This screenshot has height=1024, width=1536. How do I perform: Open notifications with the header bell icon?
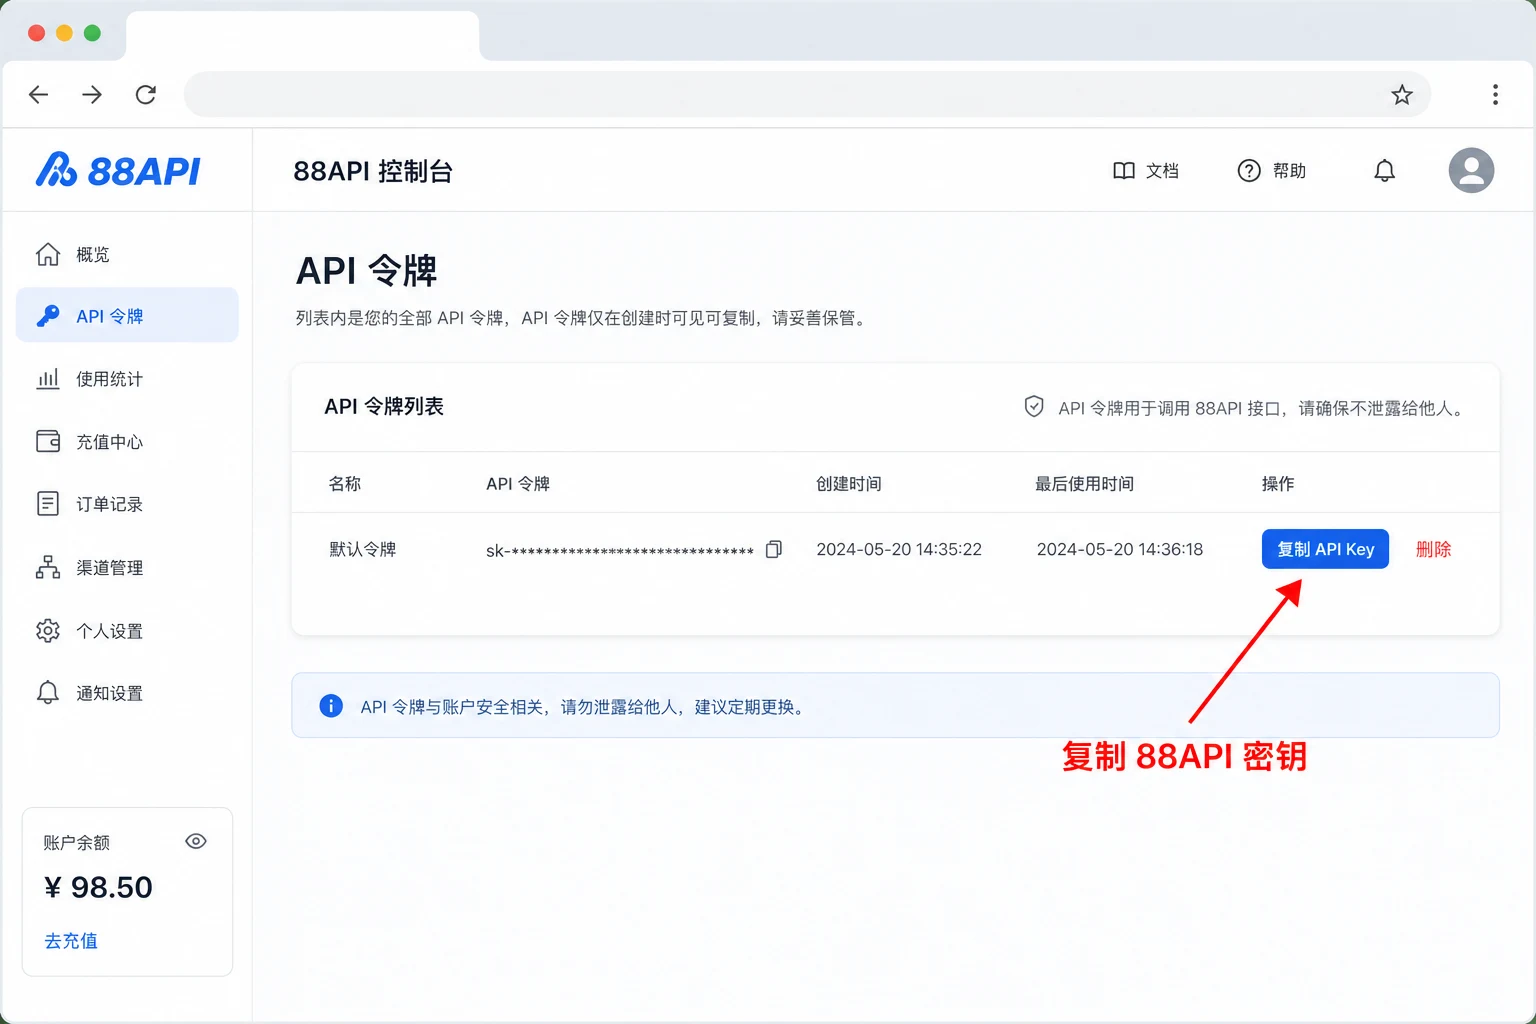pos(1384,171)
